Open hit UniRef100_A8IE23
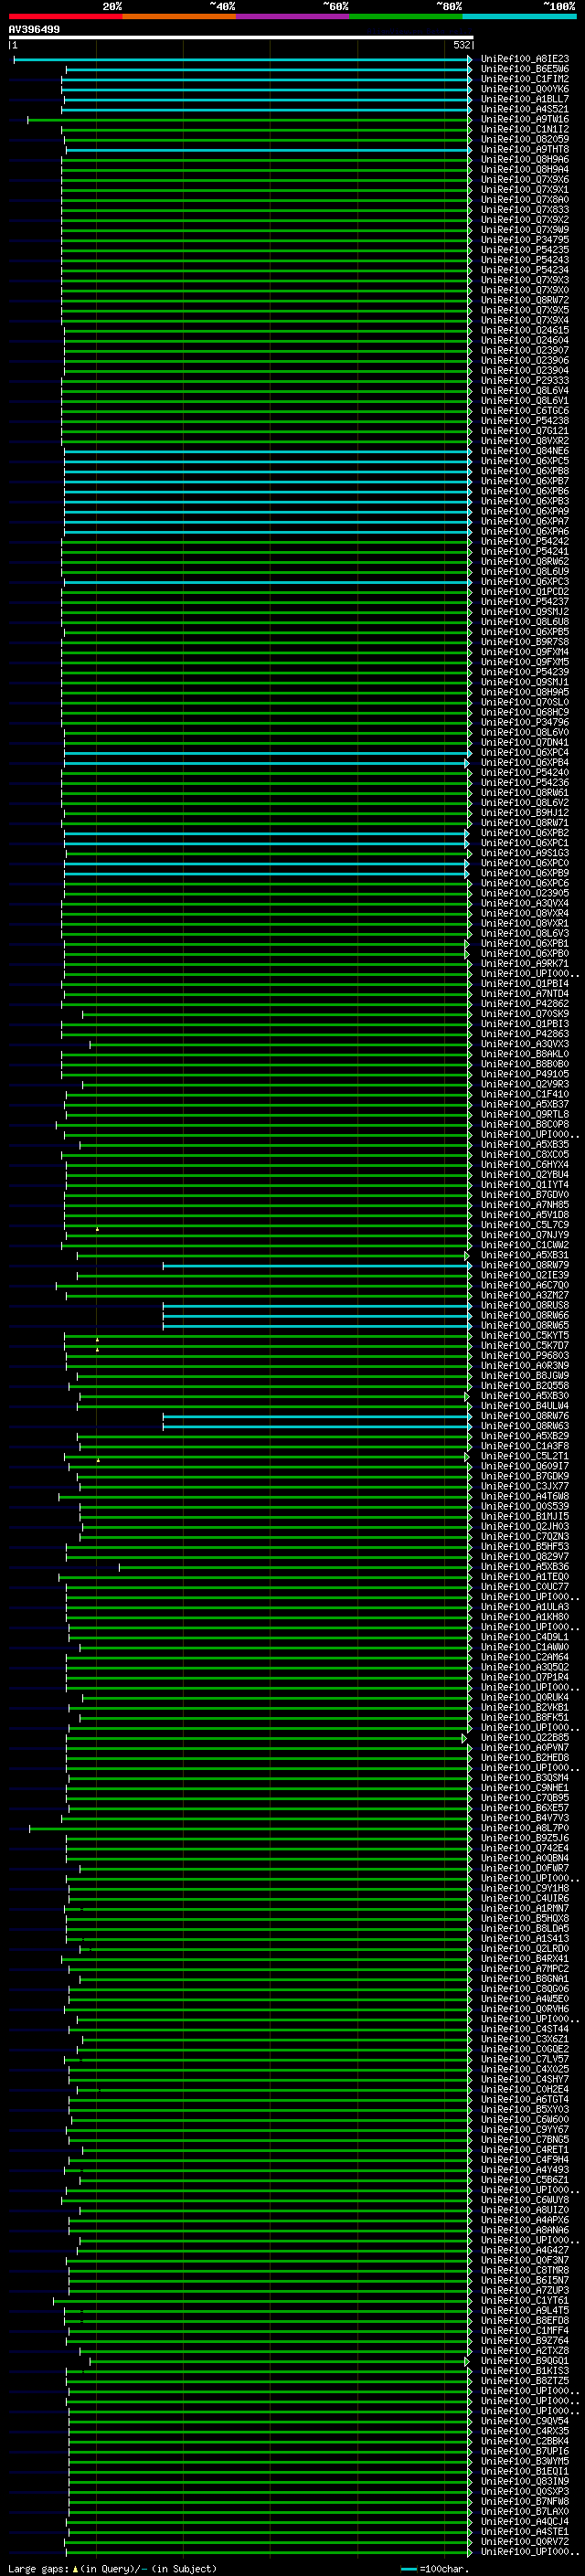The height and width of the screenshot is (2576, 585). coord(525,59)
